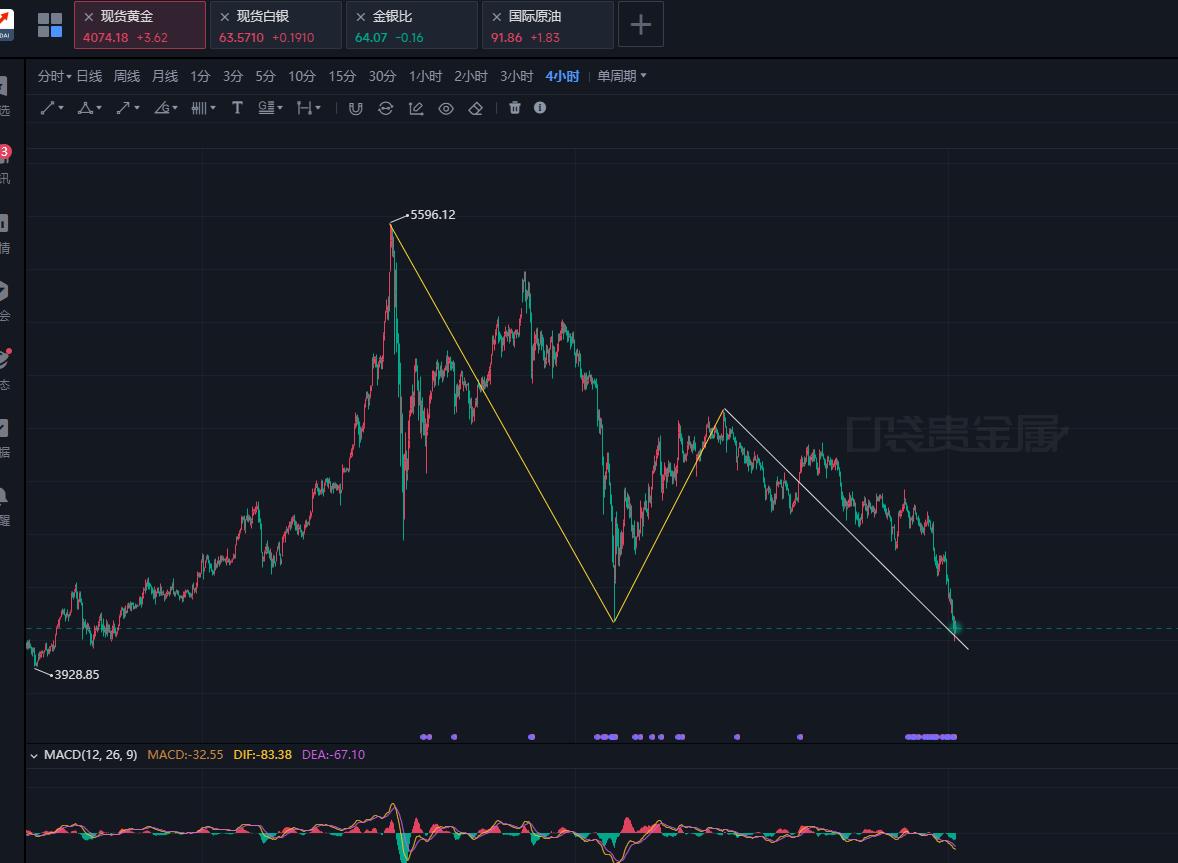Delete all drawings with the trash icon
Screen dimensions: 1178x863
515,107
